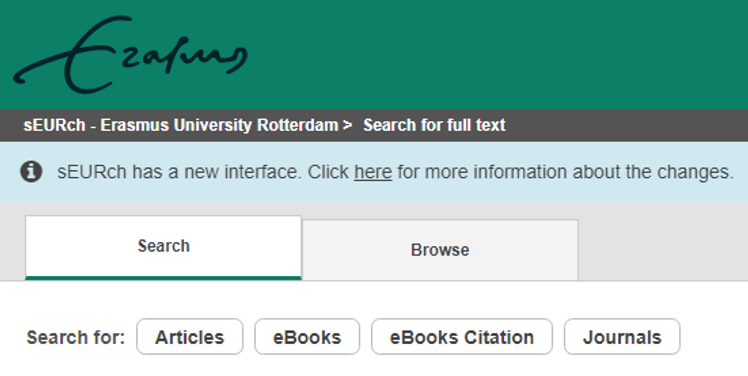Click white area right of Journals button
The image size is (748, 376).
coord(714,337)
